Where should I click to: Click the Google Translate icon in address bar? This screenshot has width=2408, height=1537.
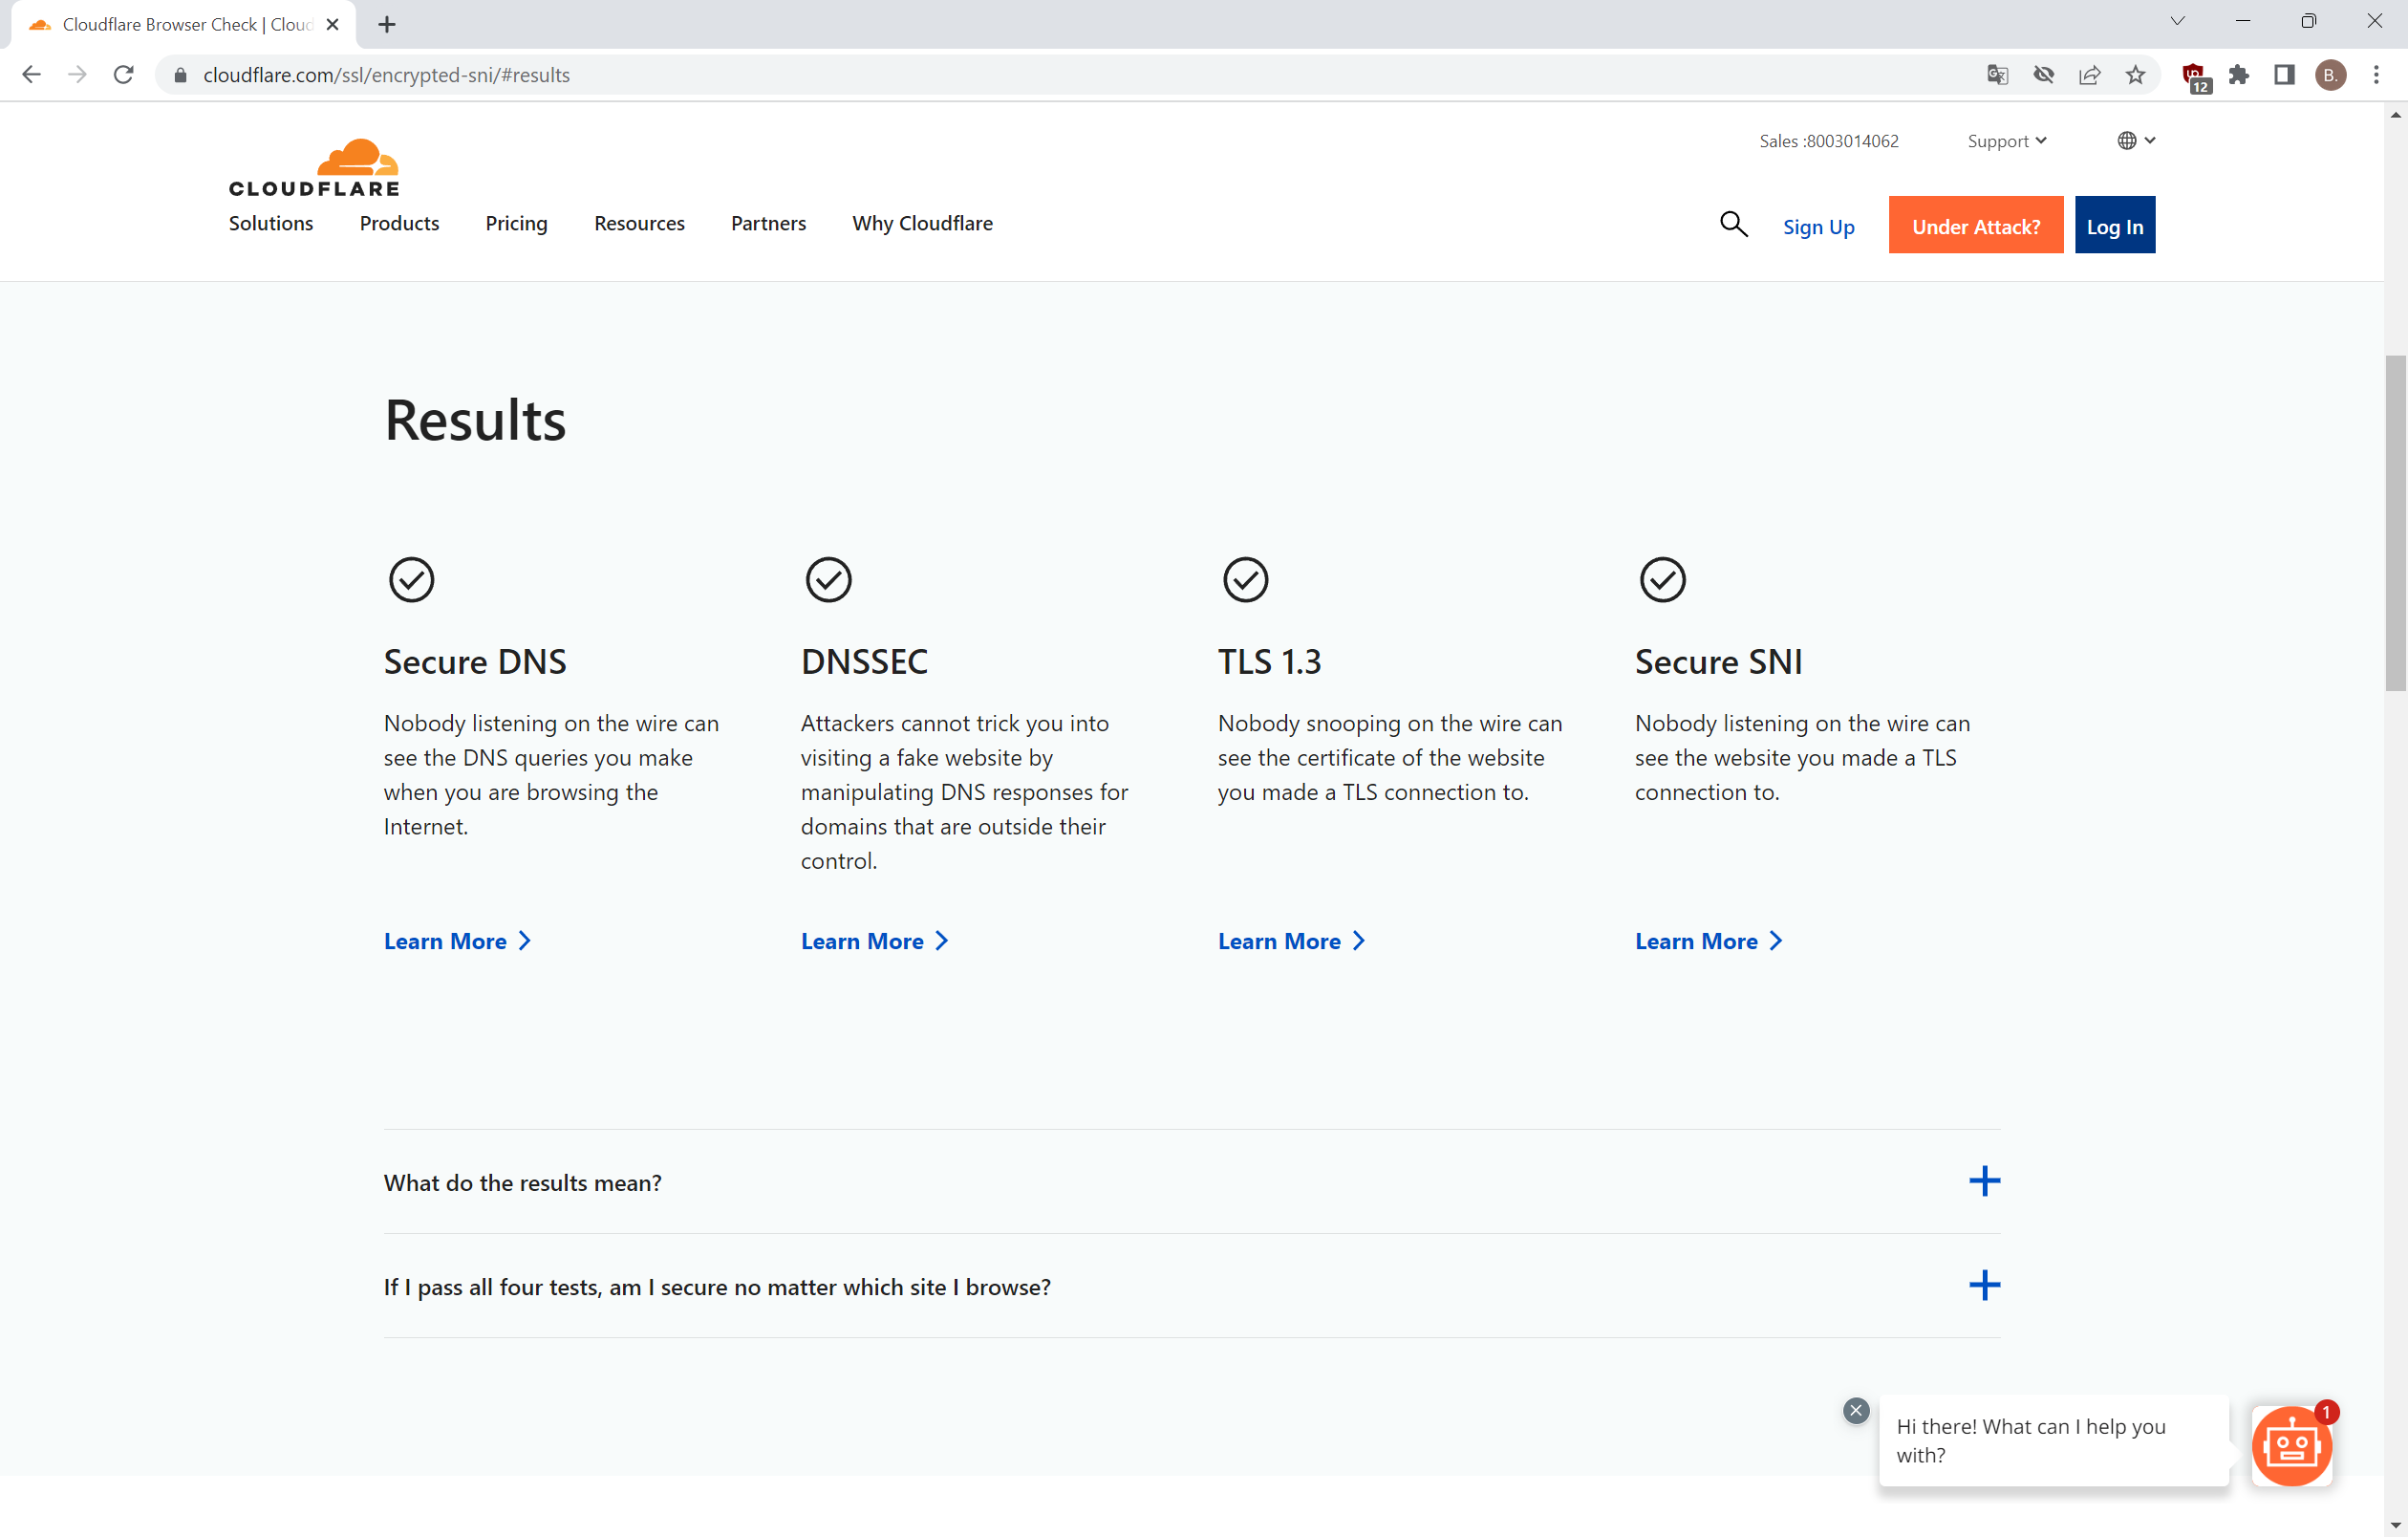(x=1997, y=75)
